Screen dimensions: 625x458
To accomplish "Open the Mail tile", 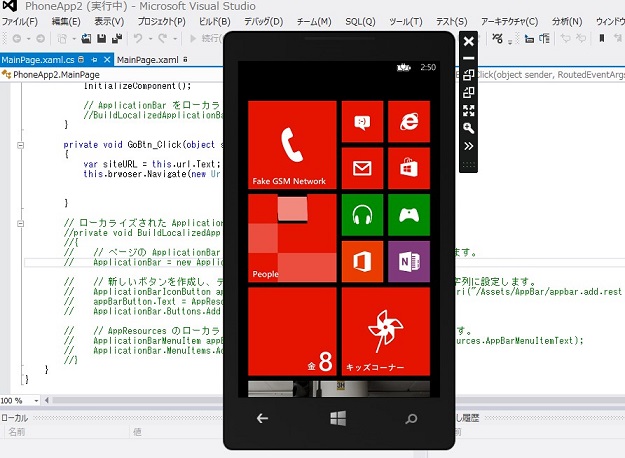I will click(362, 168).
